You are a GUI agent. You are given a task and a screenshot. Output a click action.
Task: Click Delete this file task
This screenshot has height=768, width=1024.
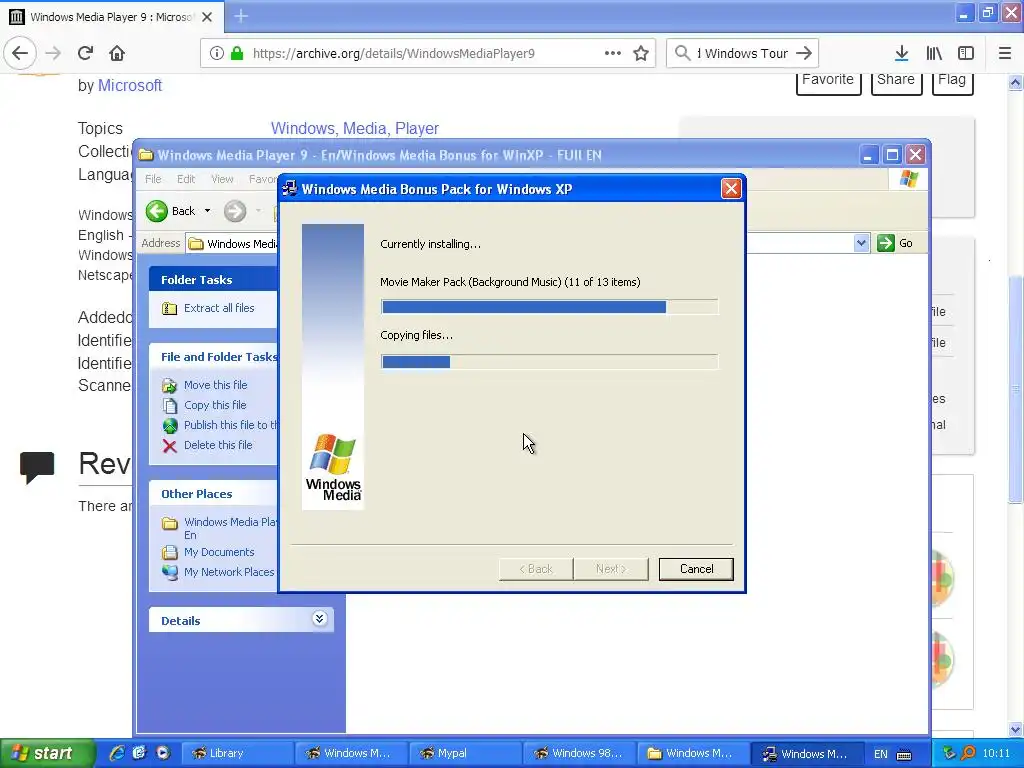click(x=217, y=445)
